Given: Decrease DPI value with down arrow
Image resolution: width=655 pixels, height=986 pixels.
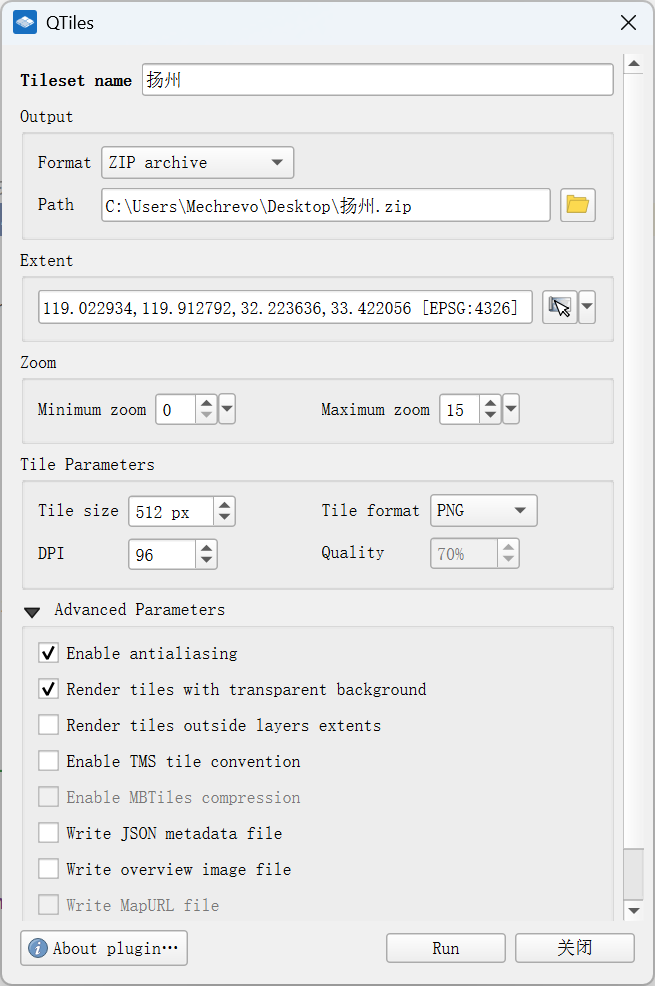Looking at the screenshot, I should [206, 561].
